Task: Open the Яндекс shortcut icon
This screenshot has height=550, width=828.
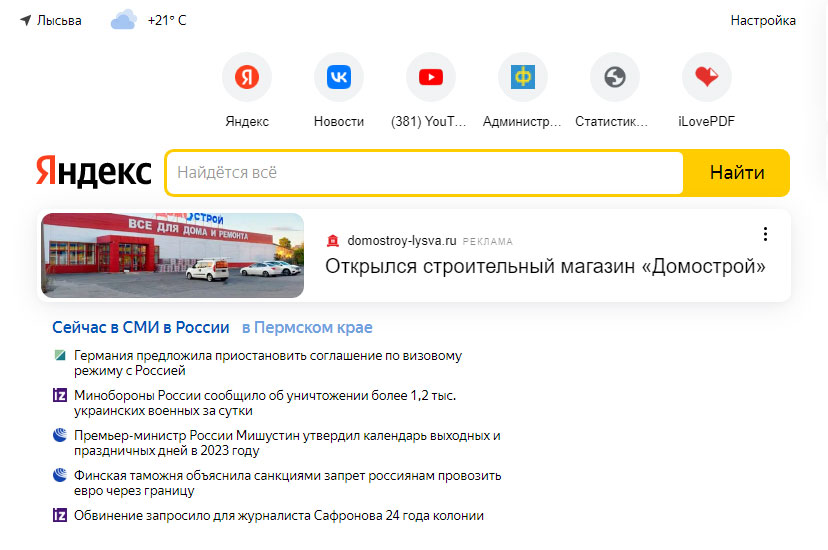Action: pos(247,77)
